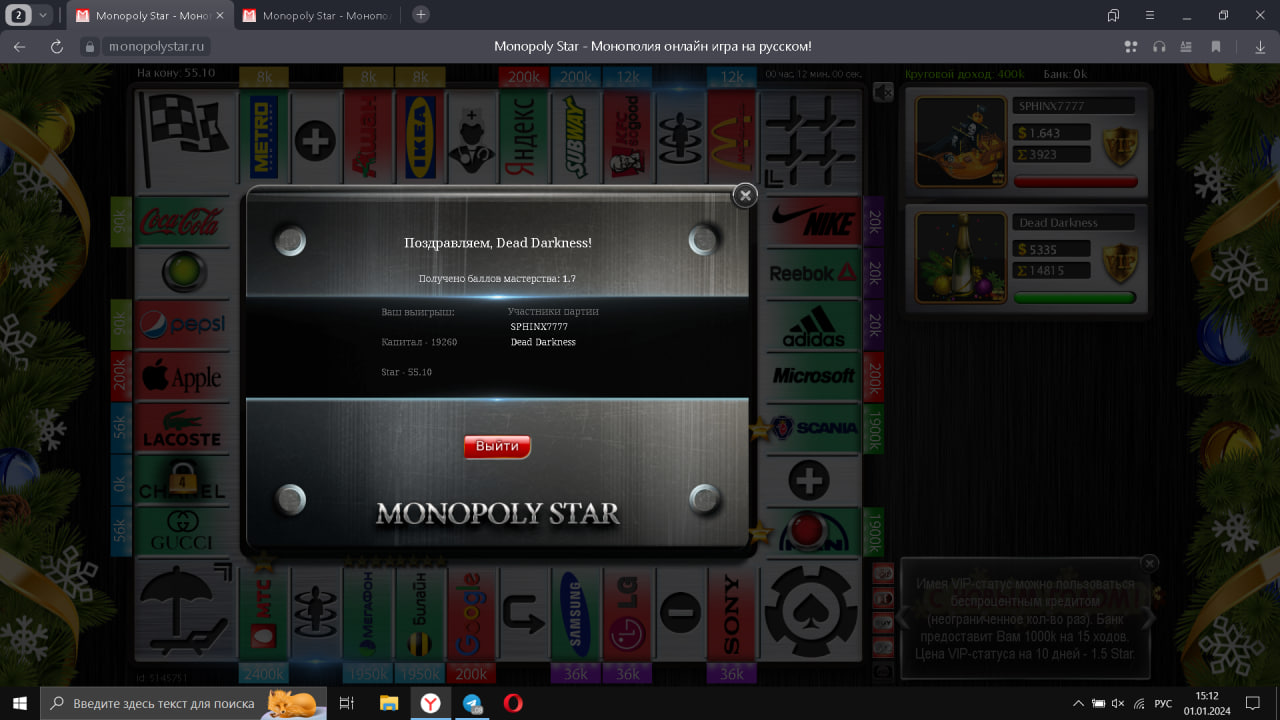Toggle the muted sound speaker icon

coord(882,92)
